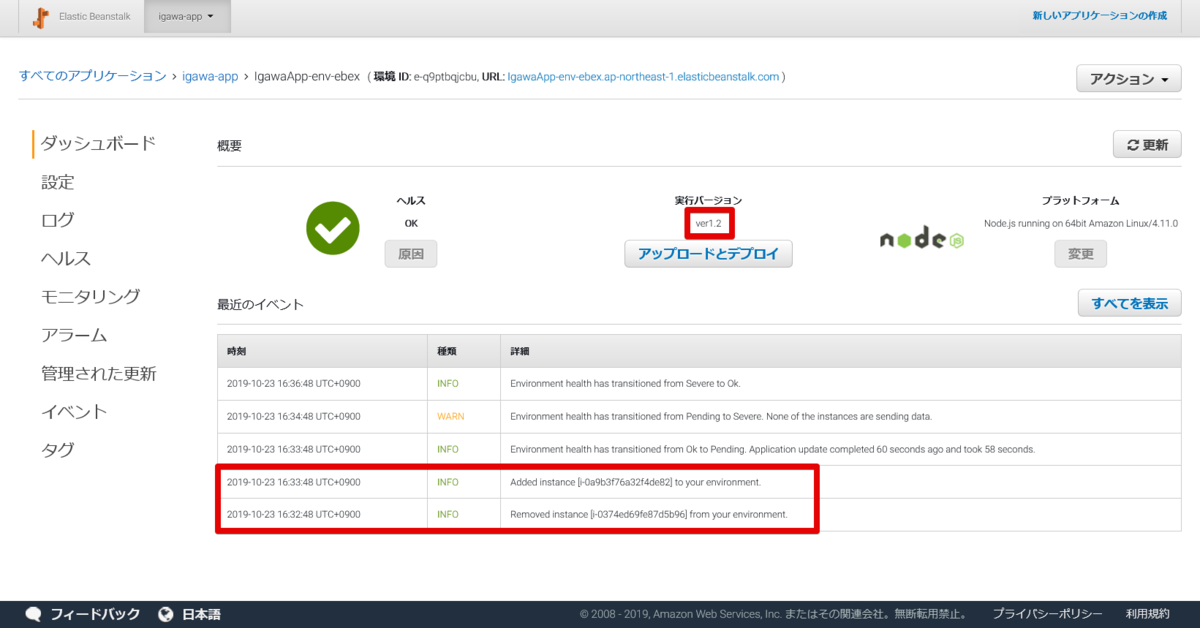Click the アップロードとデプロイ button
This screenshot has width=1200, height=628.
click(x=708, y=254)
